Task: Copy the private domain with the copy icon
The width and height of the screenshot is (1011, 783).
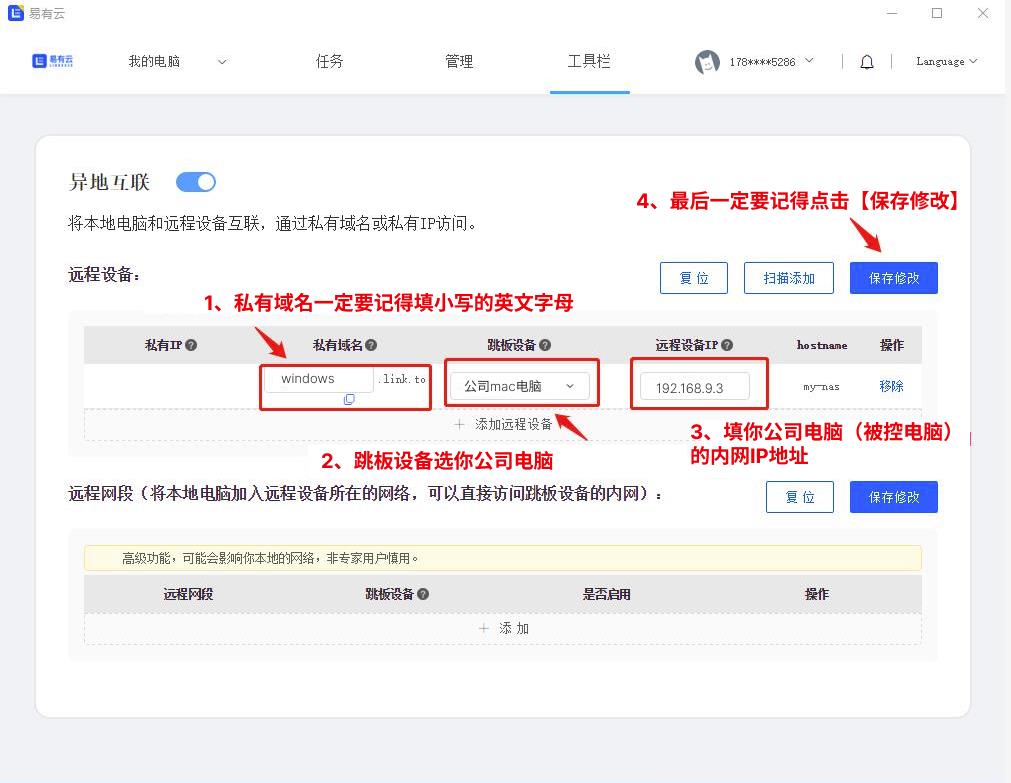Action: pyautogui.click(x=349, y=400)
